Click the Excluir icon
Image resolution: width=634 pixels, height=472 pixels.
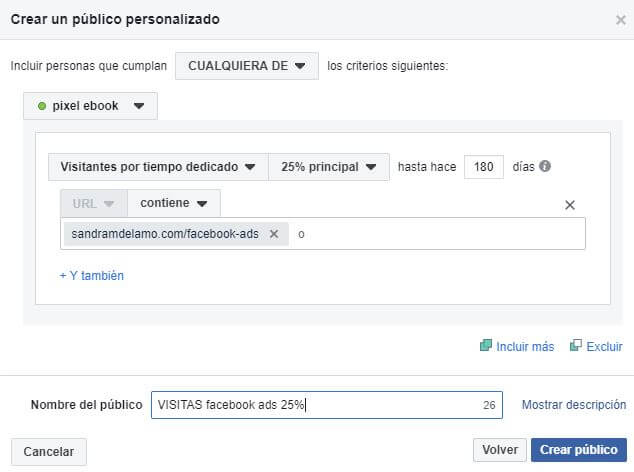point(576,346)
